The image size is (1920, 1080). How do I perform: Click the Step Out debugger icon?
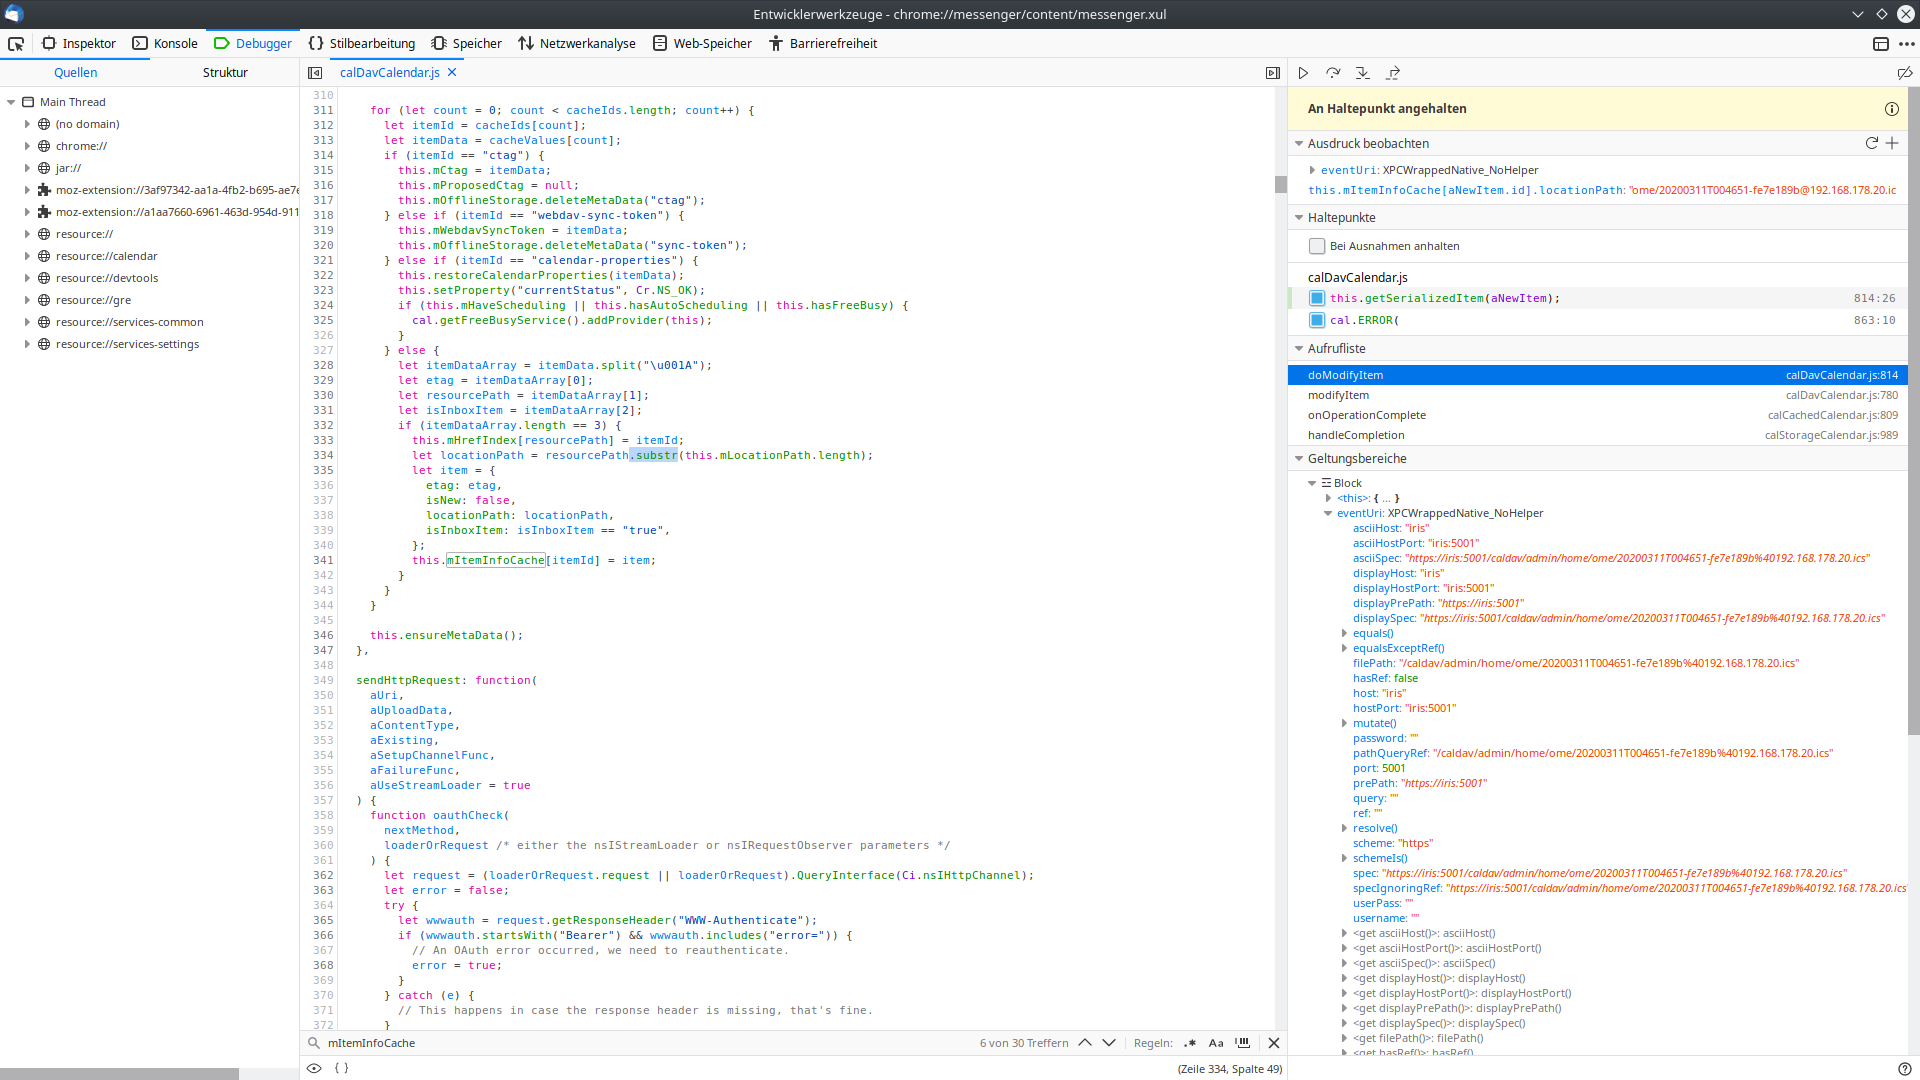coord(1393,73)
